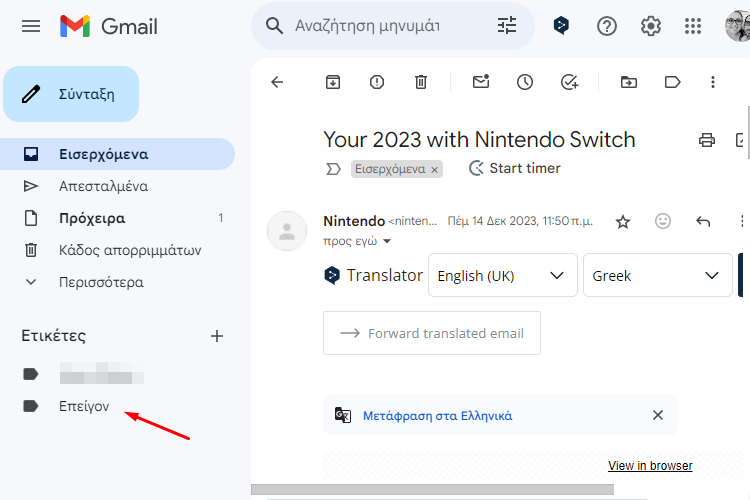Report this email as spam
The image size is (750, 500).
point(377,82)
